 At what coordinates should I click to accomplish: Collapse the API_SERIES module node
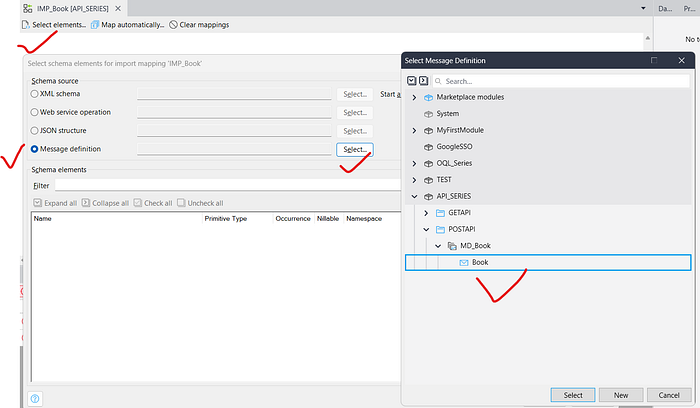[x=414, y=196]
